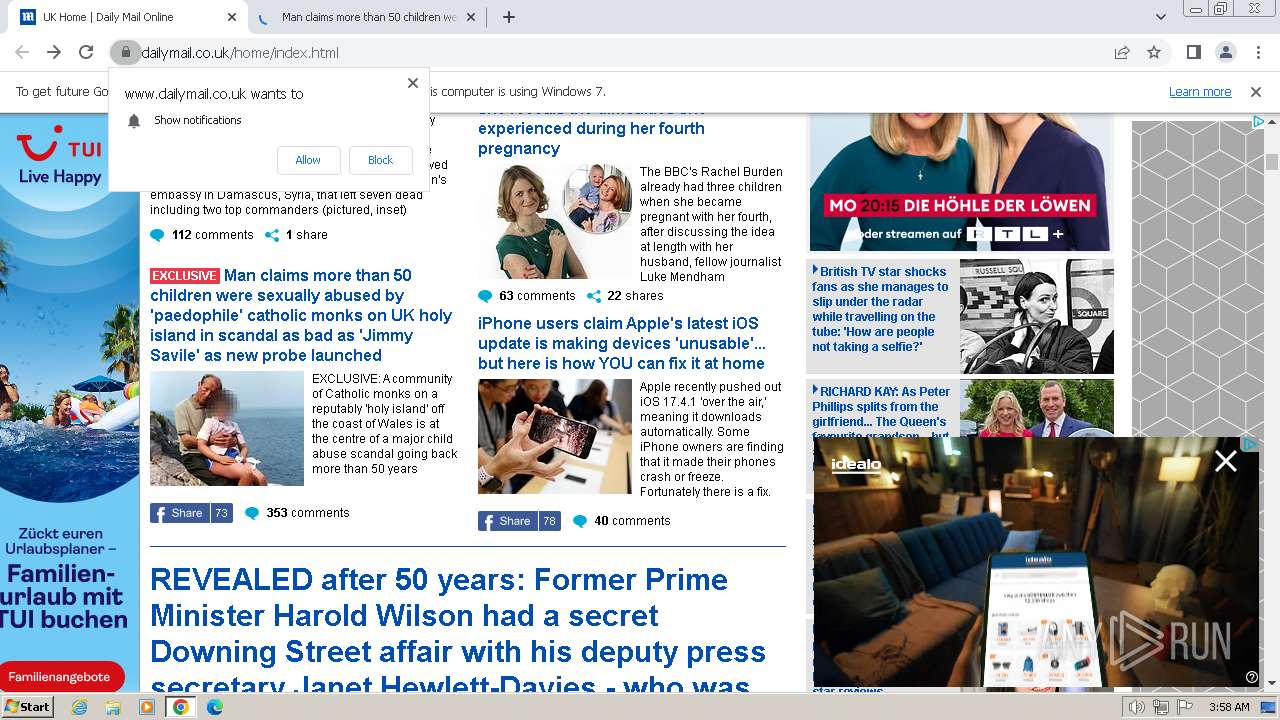View the monks article thumbnail photo

[x=227, y=429]
